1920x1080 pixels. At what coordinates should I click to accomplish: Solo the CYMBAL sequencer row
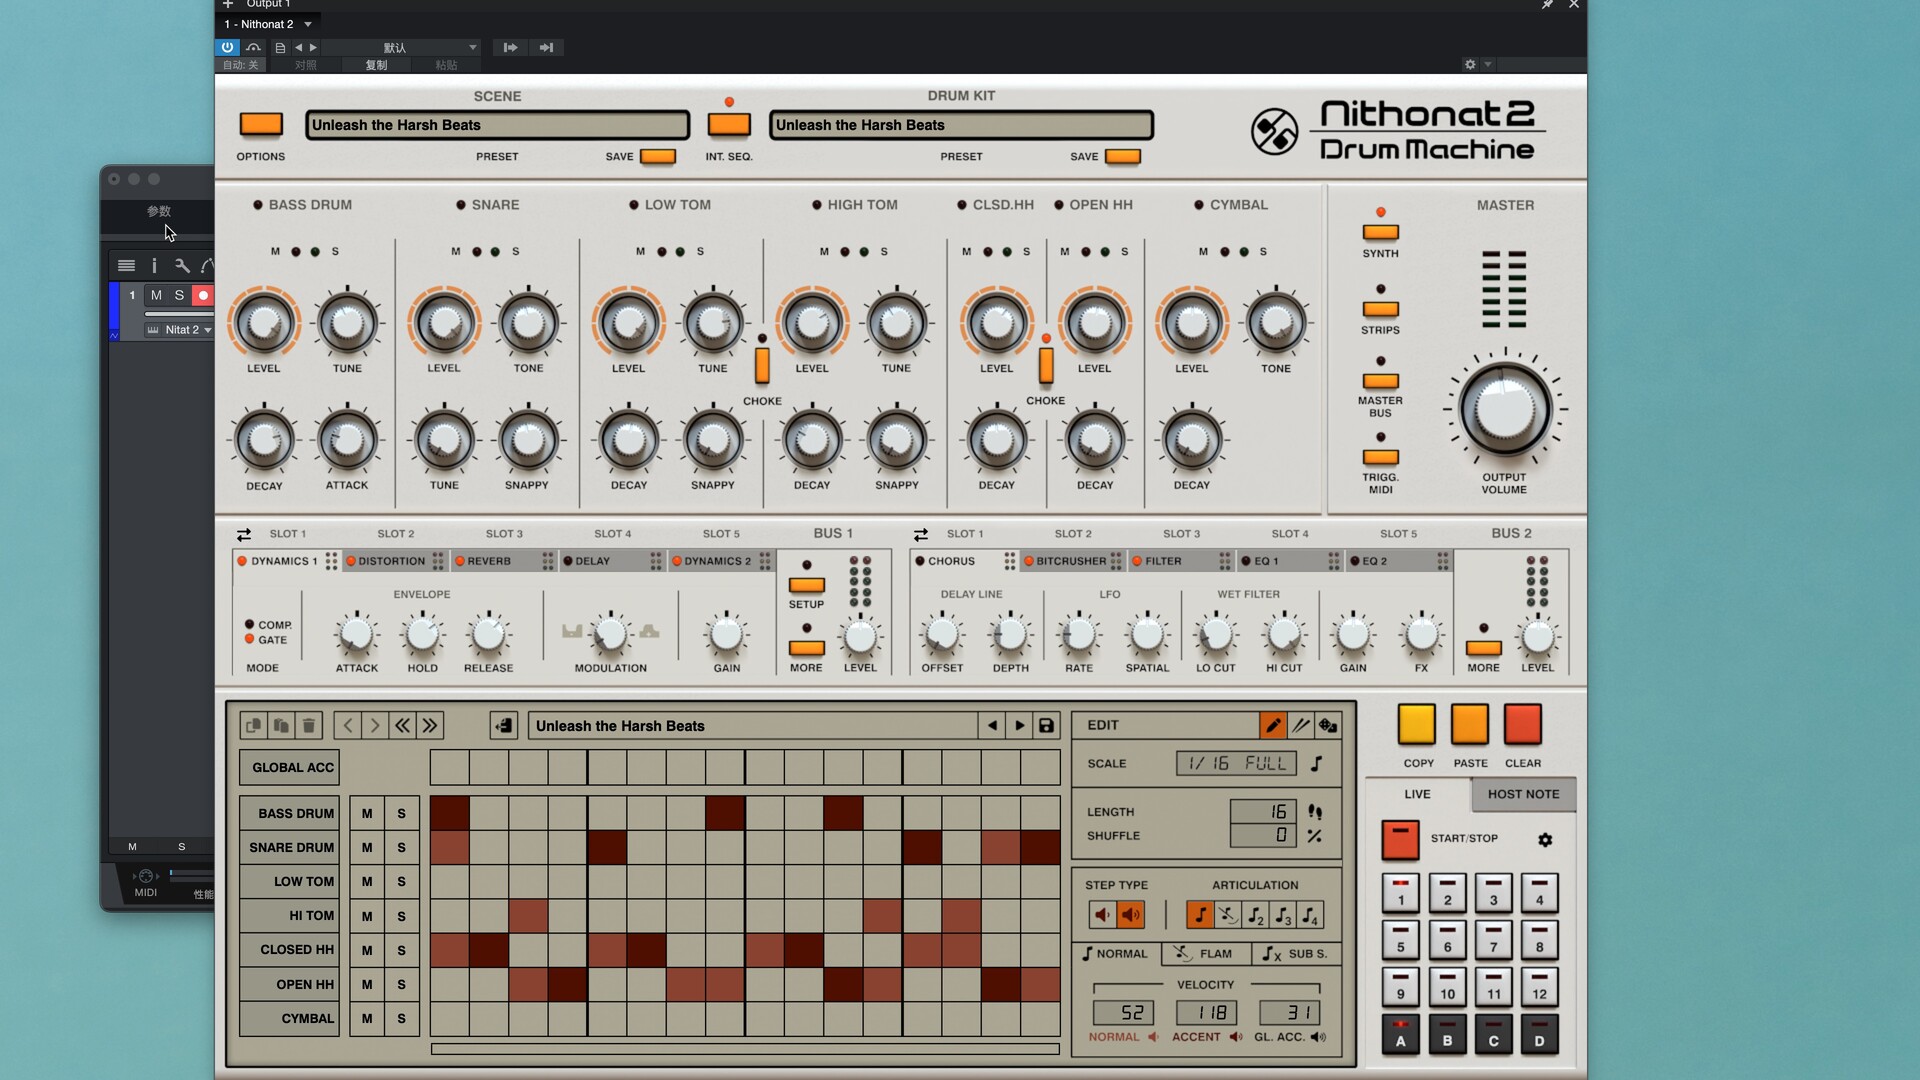(x=402, y=1019)
